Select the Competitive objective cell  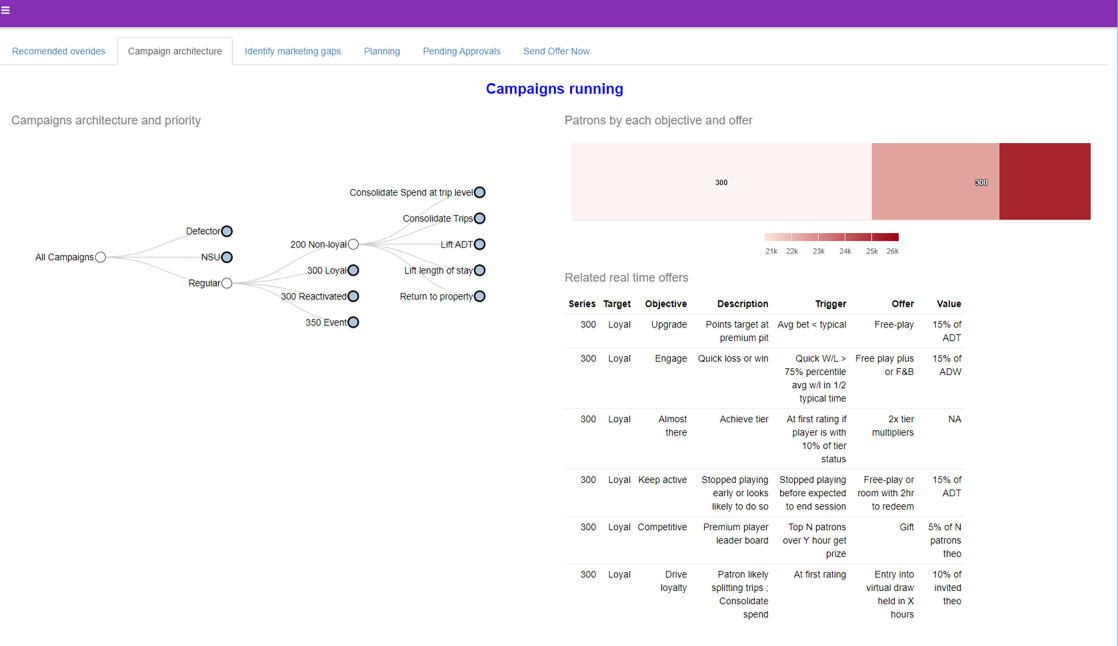(662, 527)
